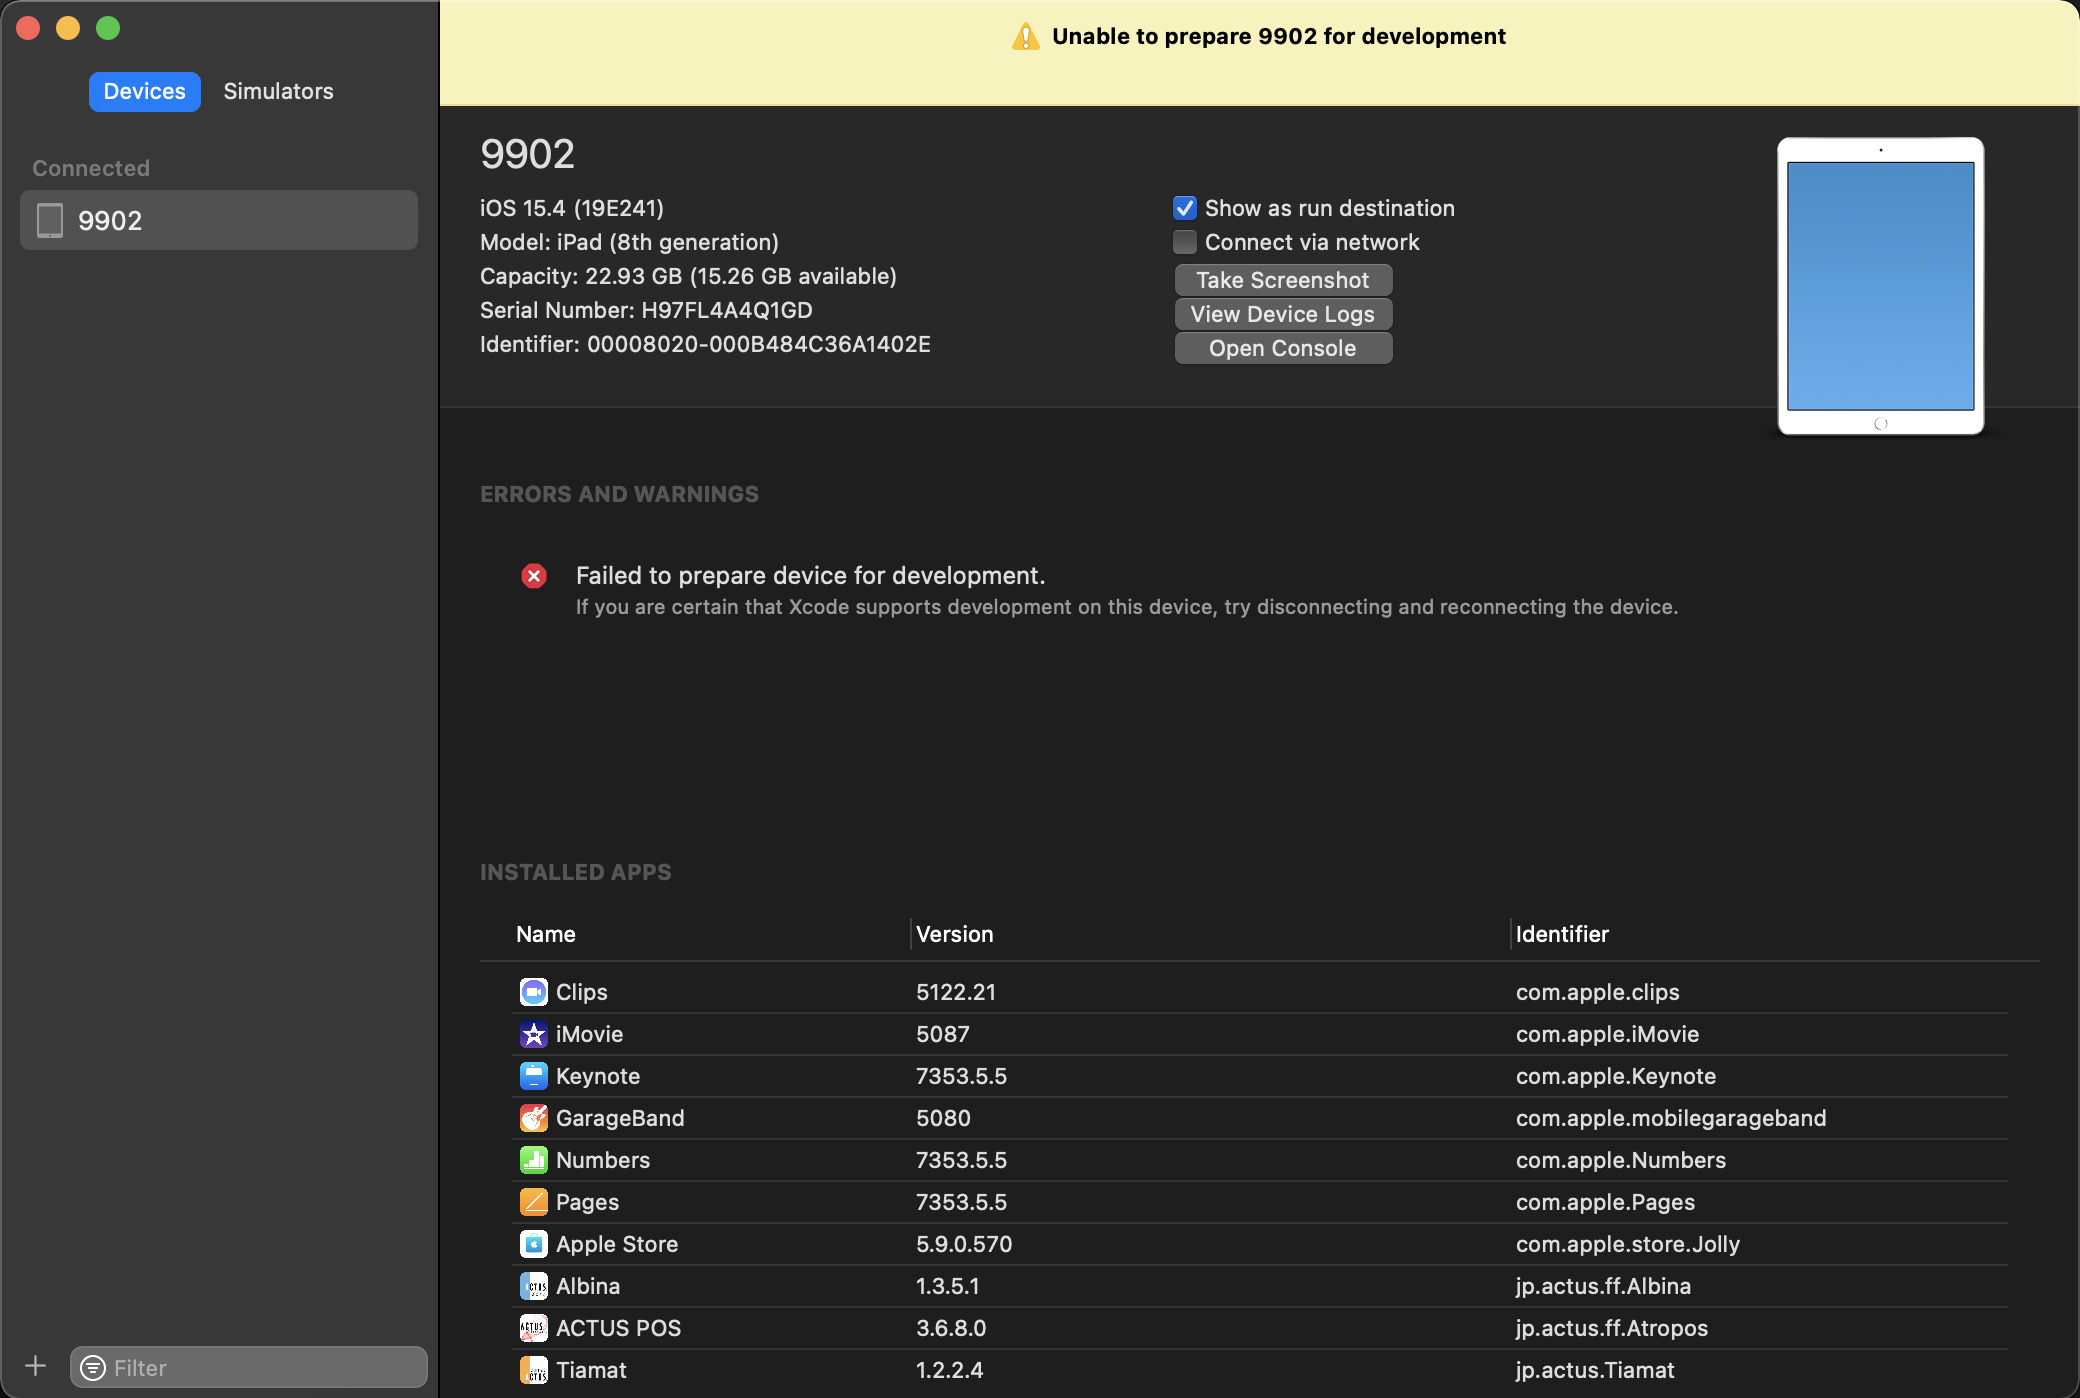
Task: Sort apps by Version column header
Action: coord(955,934)
